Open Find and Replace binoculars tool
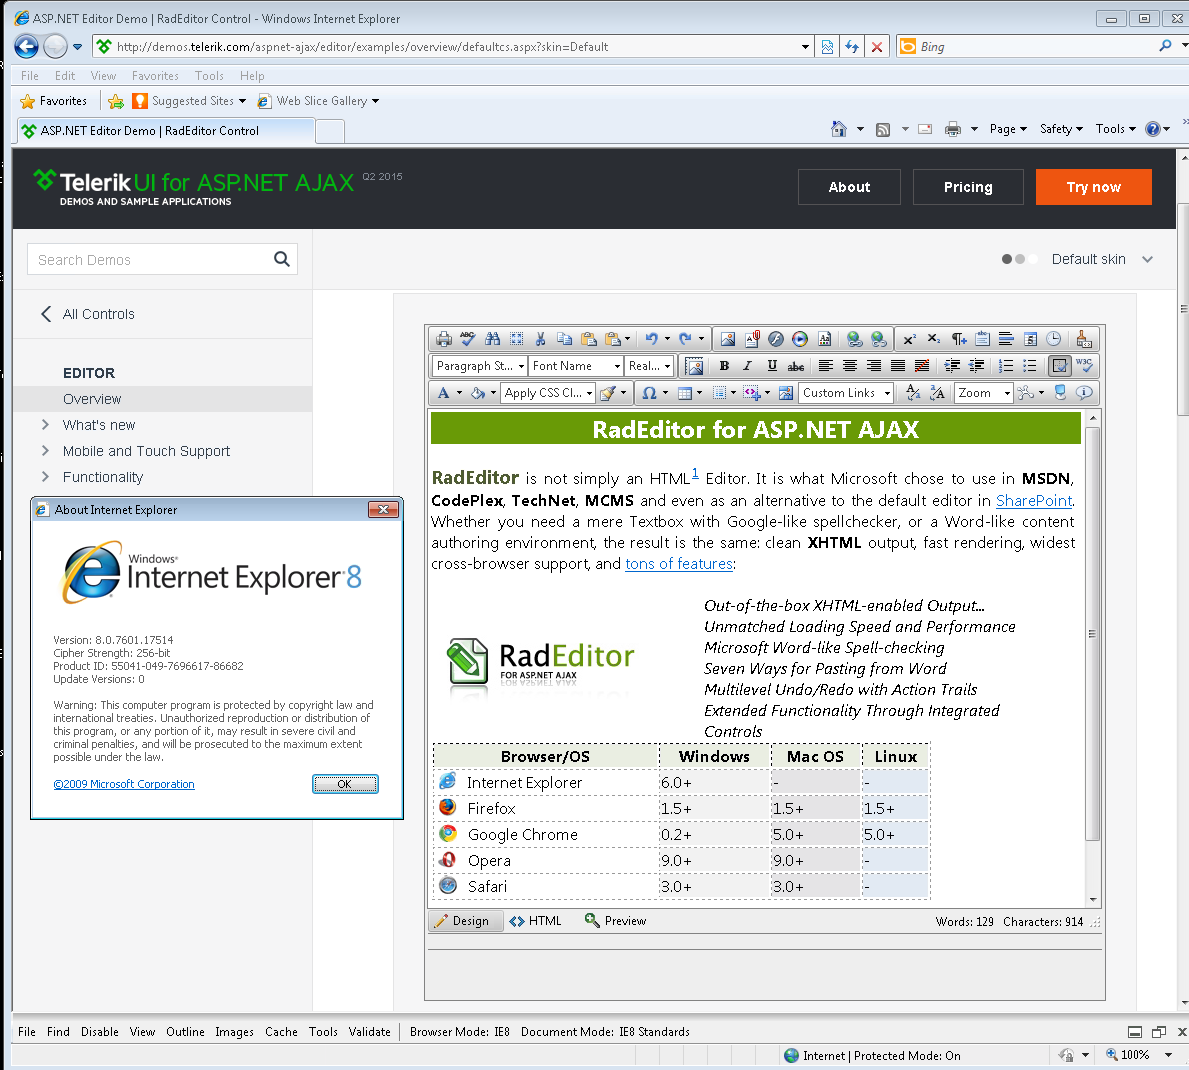Screen dimensions: 1189x1070 tap(492, 339)
